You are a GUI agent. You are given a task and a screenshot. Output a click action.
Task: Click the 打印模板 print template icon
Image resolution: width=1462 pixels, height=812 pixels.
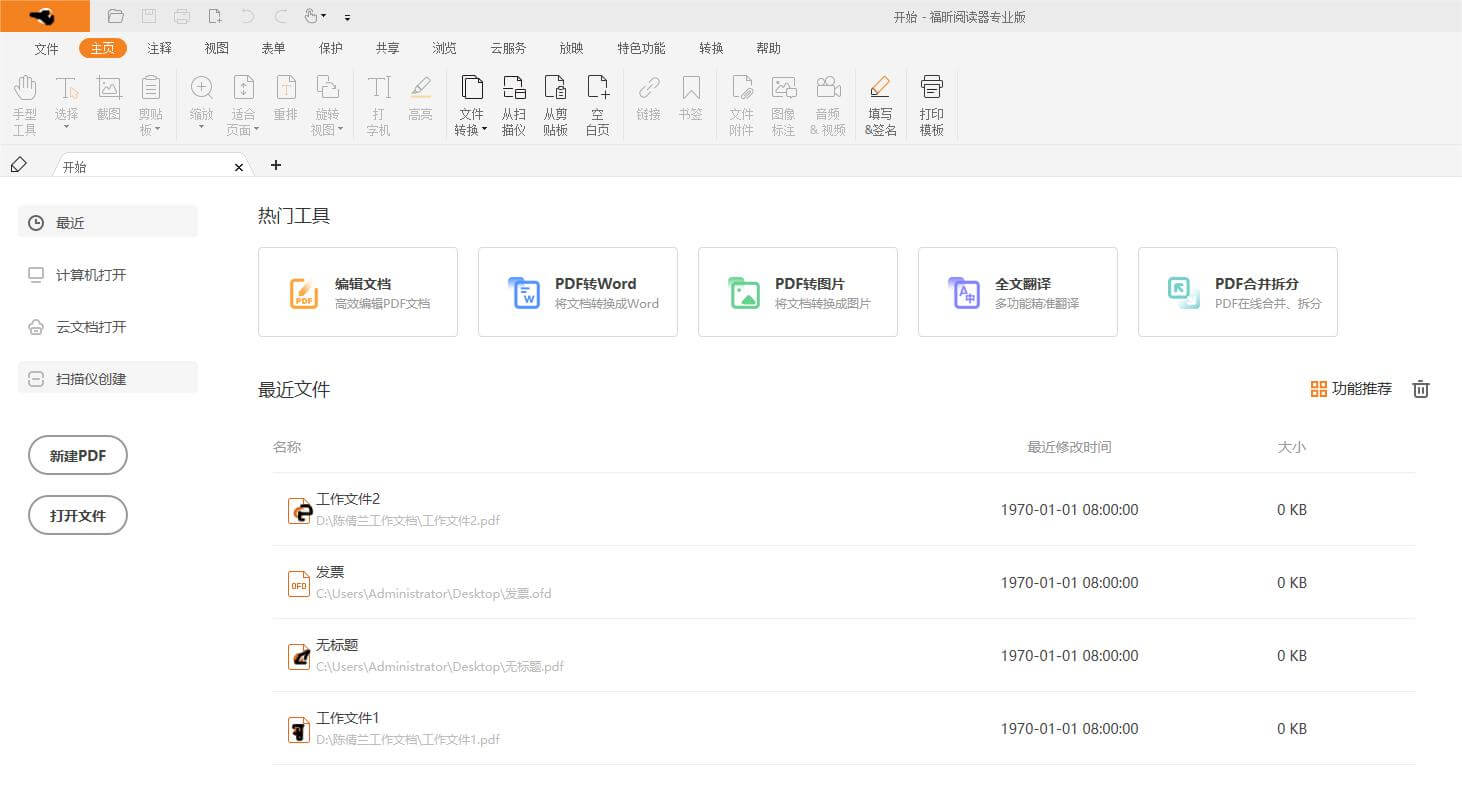pos(931,105)
